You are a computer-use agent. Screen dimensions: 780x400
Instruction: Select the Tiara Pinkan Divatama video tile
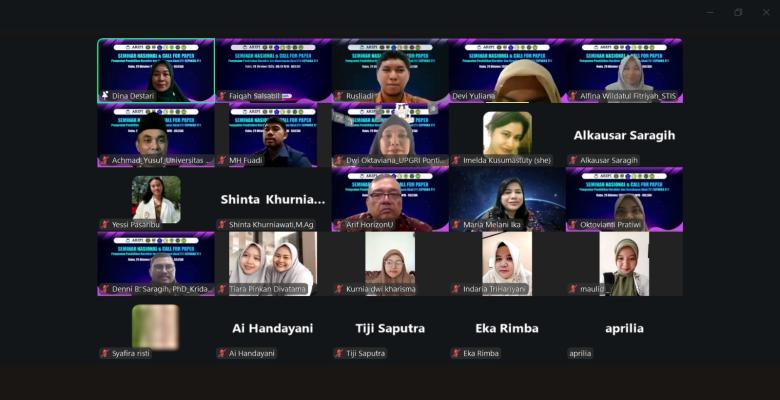[273, 264]
